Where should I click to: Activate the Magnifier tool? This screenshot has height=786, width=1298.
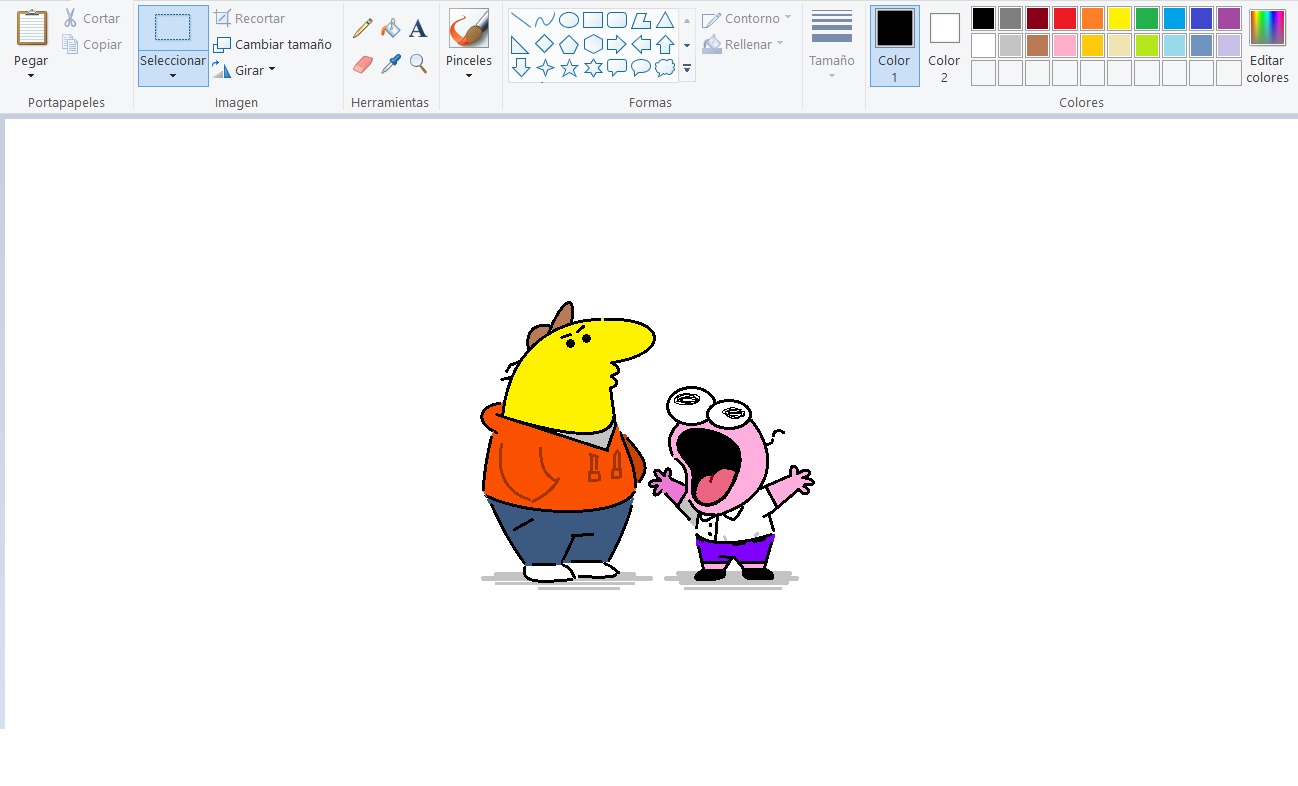pyautogui.click(x=418, y=64)
